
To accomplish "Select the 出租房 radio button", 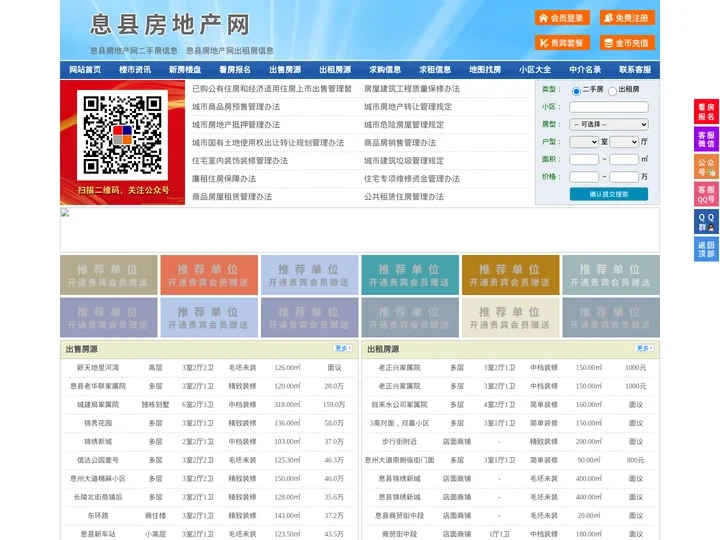I will tap(612, 91).
